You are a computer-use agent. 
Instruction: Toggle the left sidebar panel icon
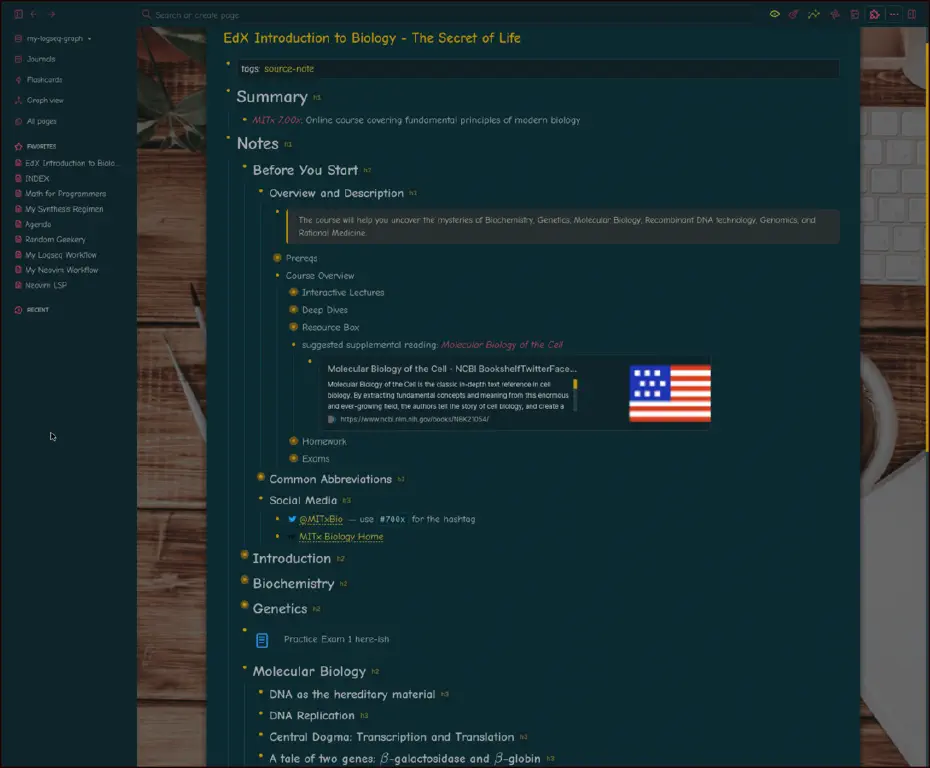point(18,14)
